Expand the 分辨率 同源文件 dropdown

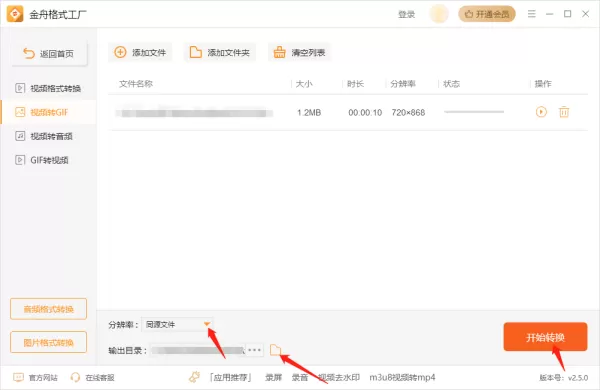(177, 325)
